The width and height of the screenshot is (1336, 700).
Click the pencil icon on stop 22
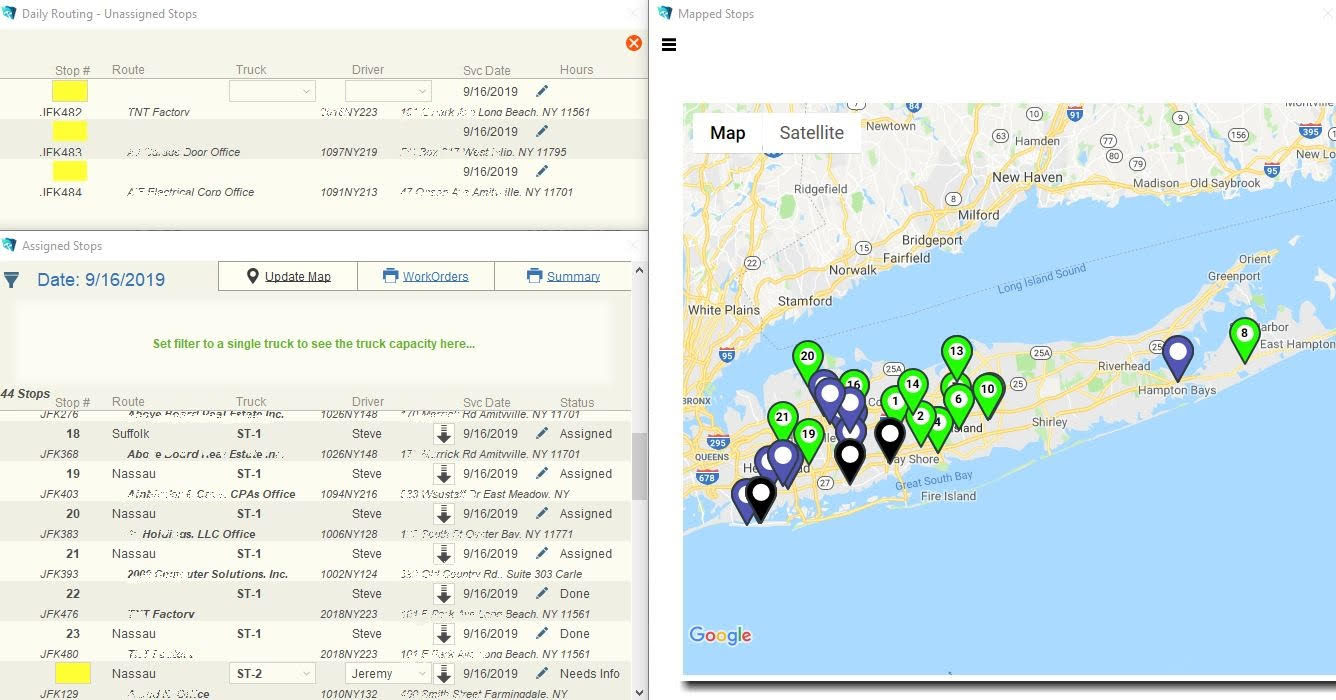click(x=542, y=593)
